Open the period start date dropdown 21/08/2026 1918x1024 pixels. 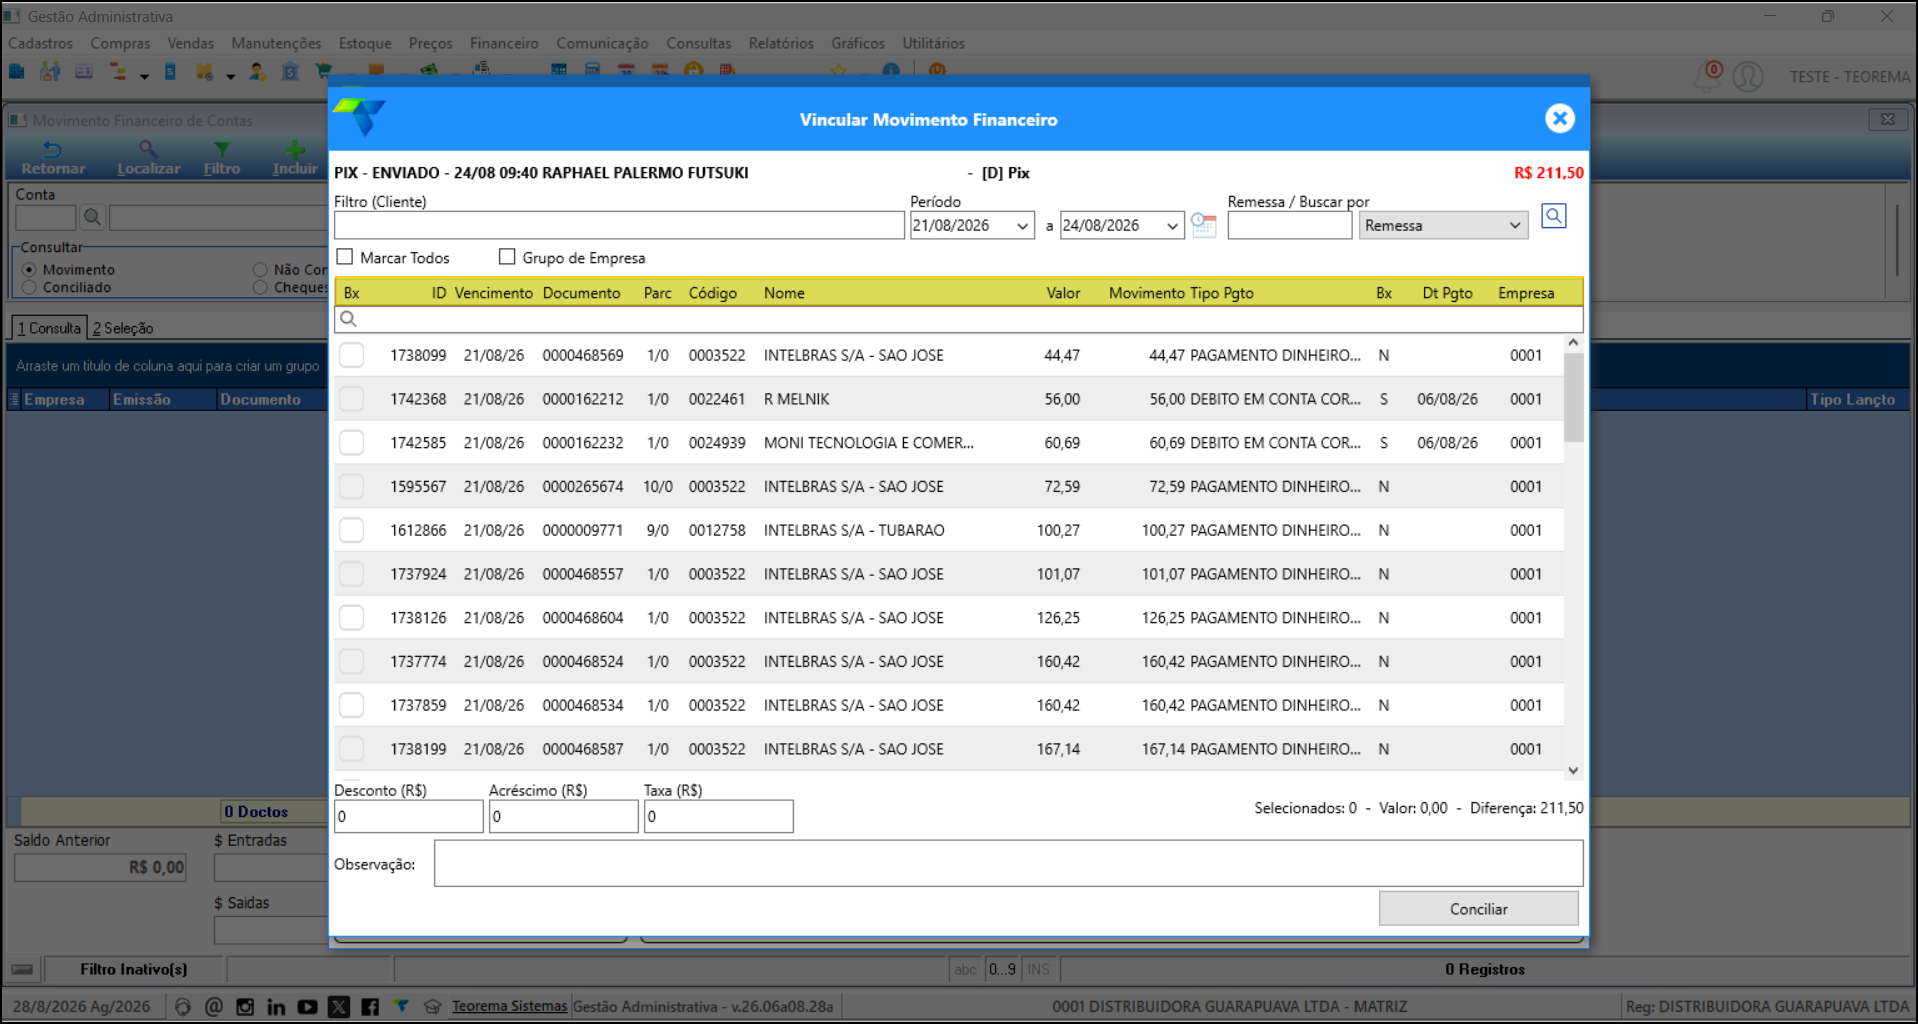pyautogui.click(x=1022, y=226)
